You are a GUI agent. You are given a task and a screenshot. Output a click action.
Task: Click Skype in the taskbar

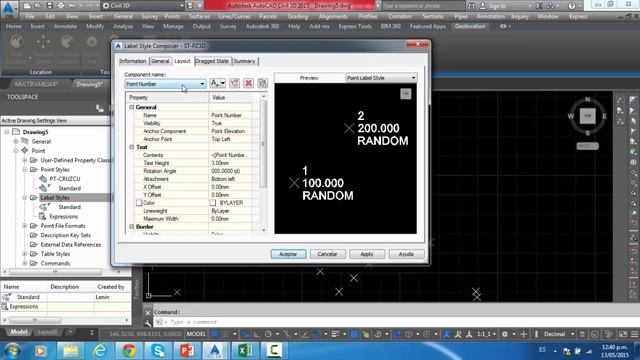pos(158,350)
